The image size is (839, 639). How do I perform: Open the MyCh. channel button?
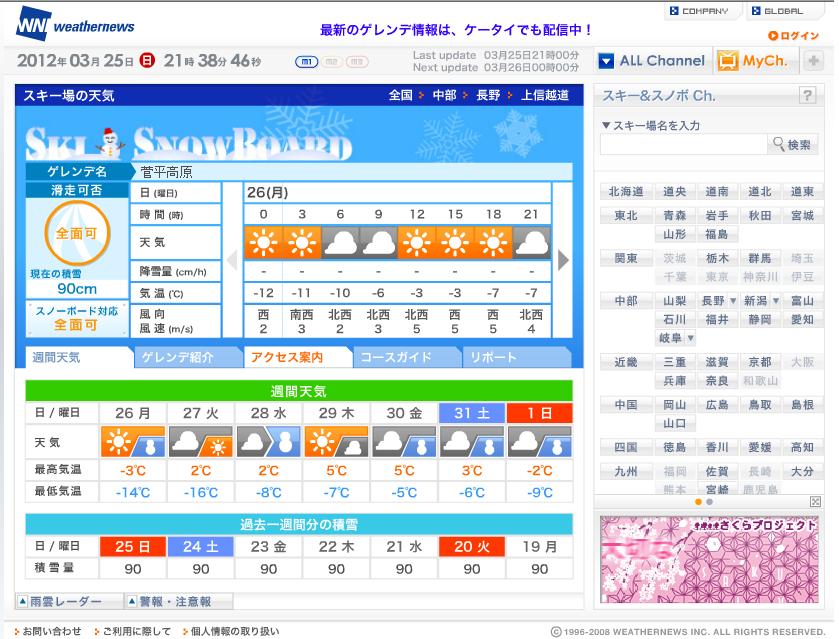(753, 61)
